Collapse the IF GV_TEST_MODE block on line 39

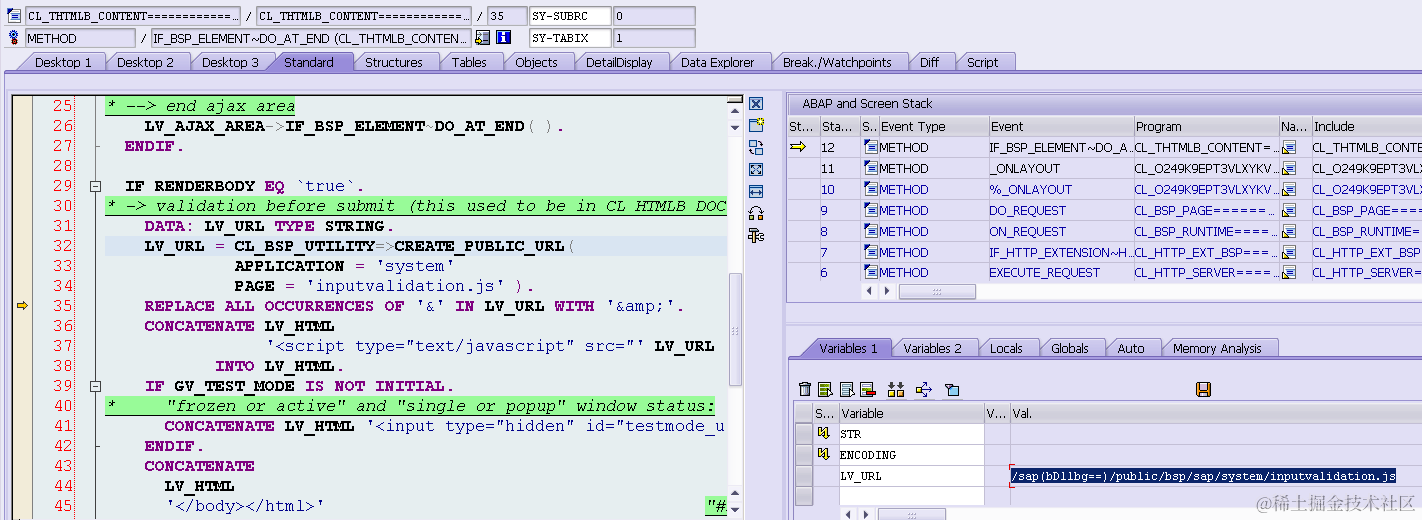click(95, 386)
